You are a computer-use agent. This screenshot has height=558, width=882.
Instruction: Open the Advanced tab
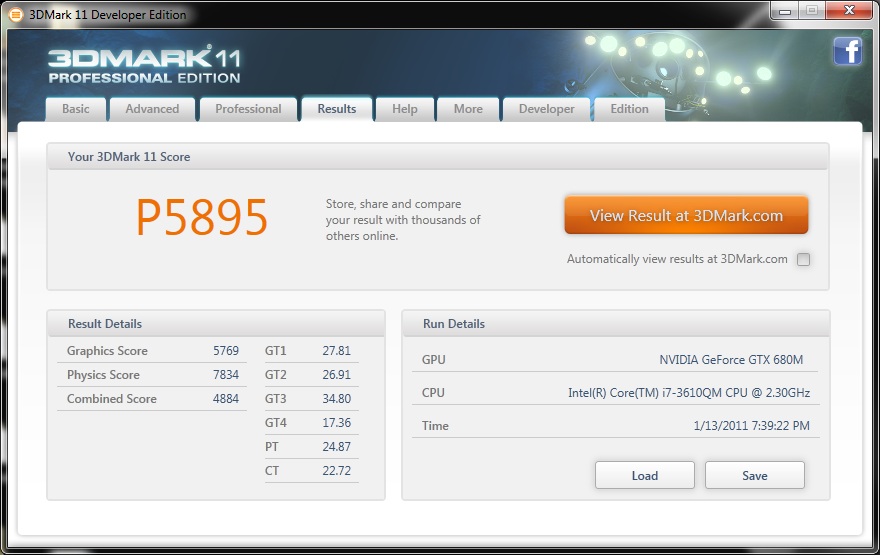(152, 109)
